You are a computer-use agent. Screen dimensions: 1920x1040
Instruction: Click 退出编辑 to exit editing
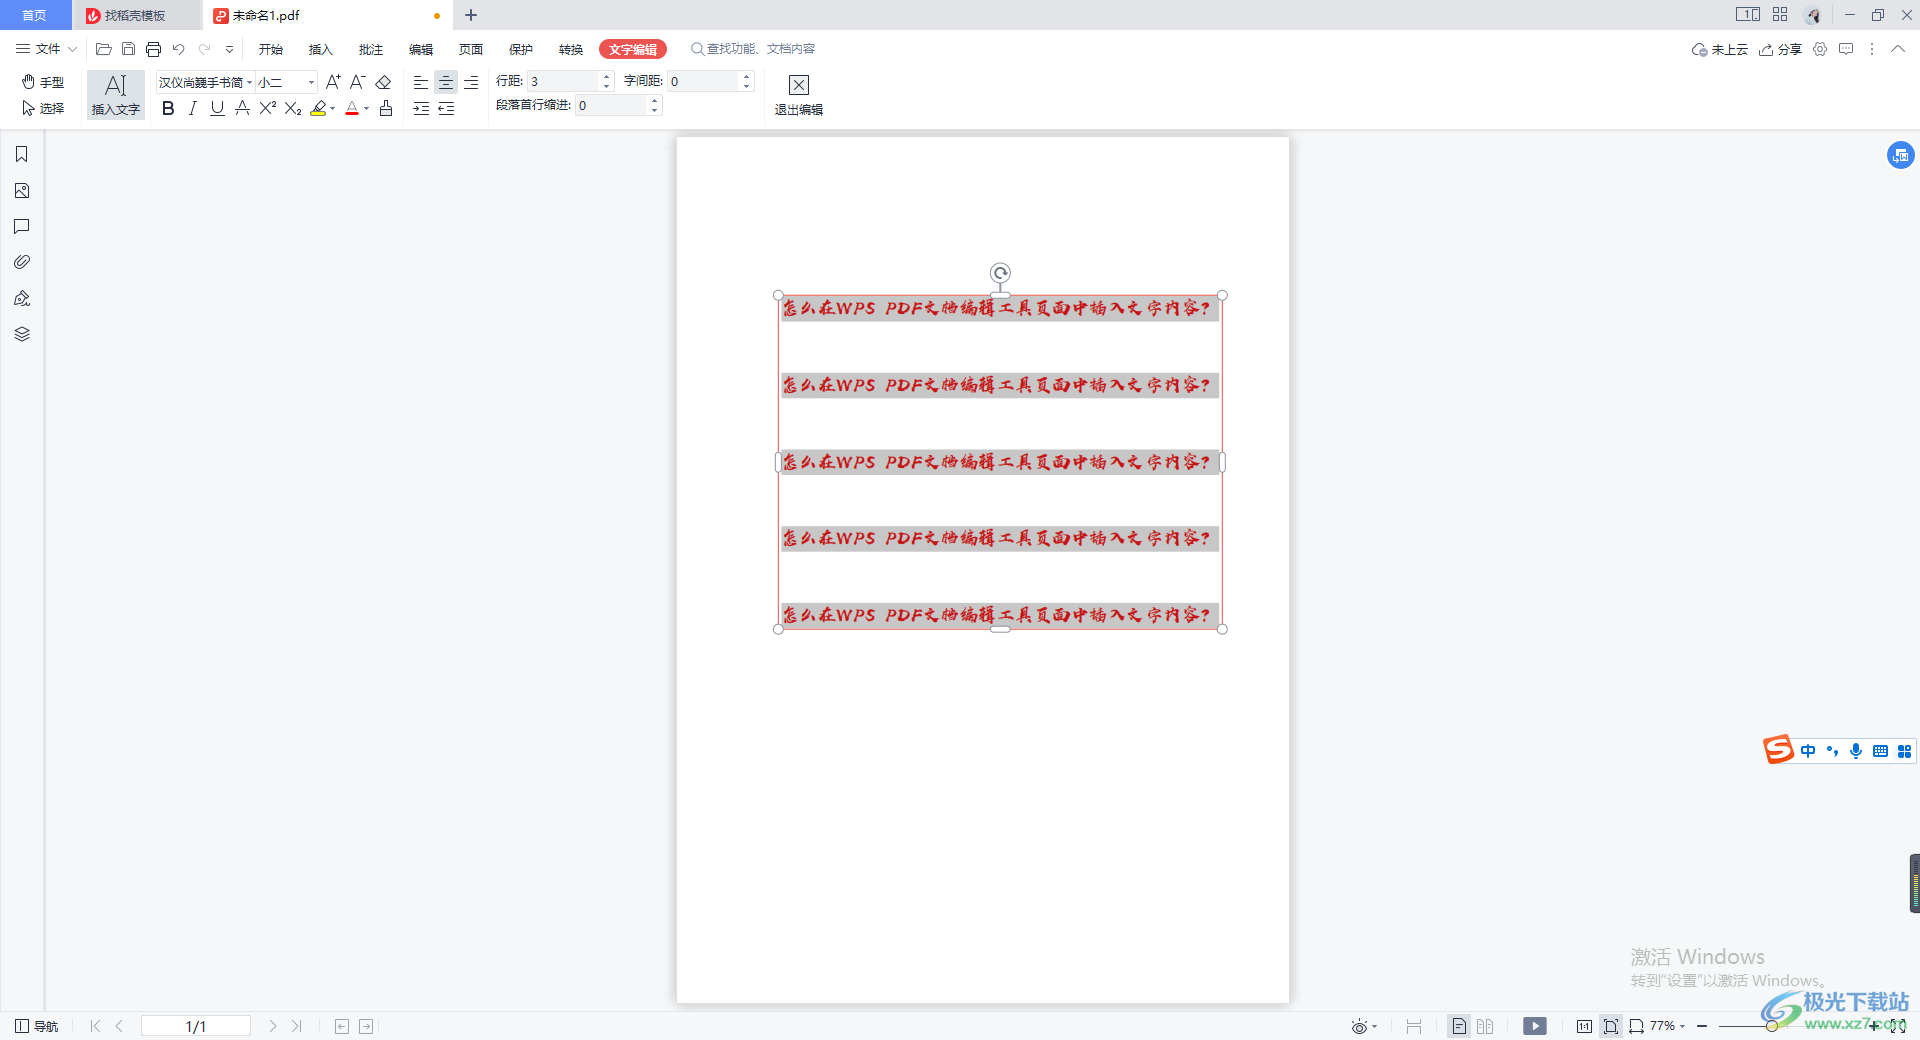[x=798, y=96]
